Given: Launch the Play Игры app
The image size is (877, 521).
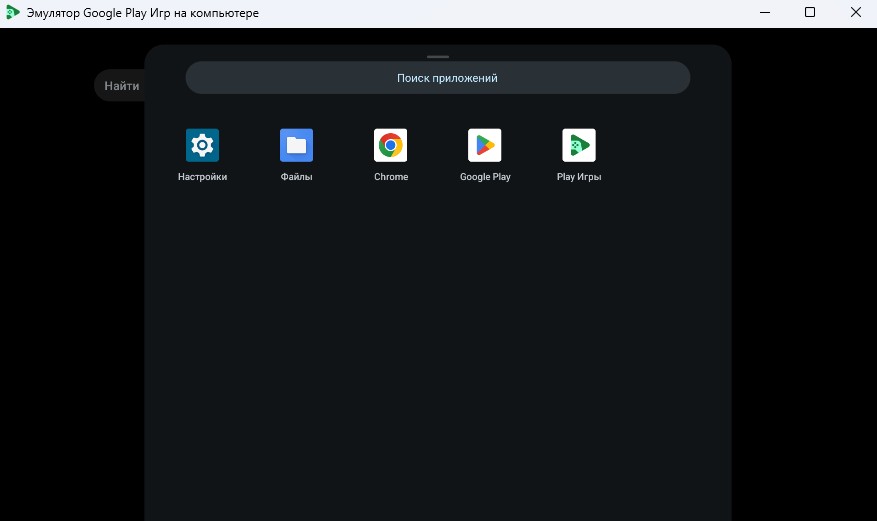Looking at the screenshot, I should pyautogui.click(x=579, y=145).
